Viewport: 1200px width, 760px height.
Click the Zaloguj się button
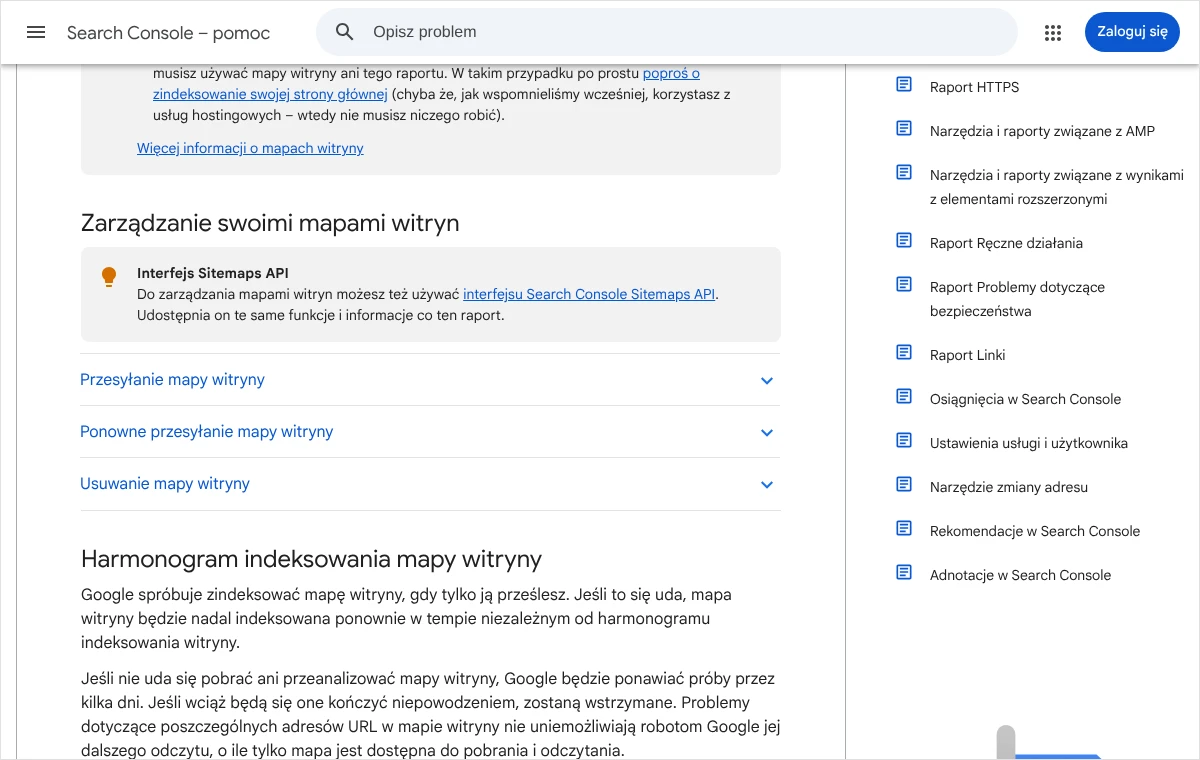point(1132,32)
